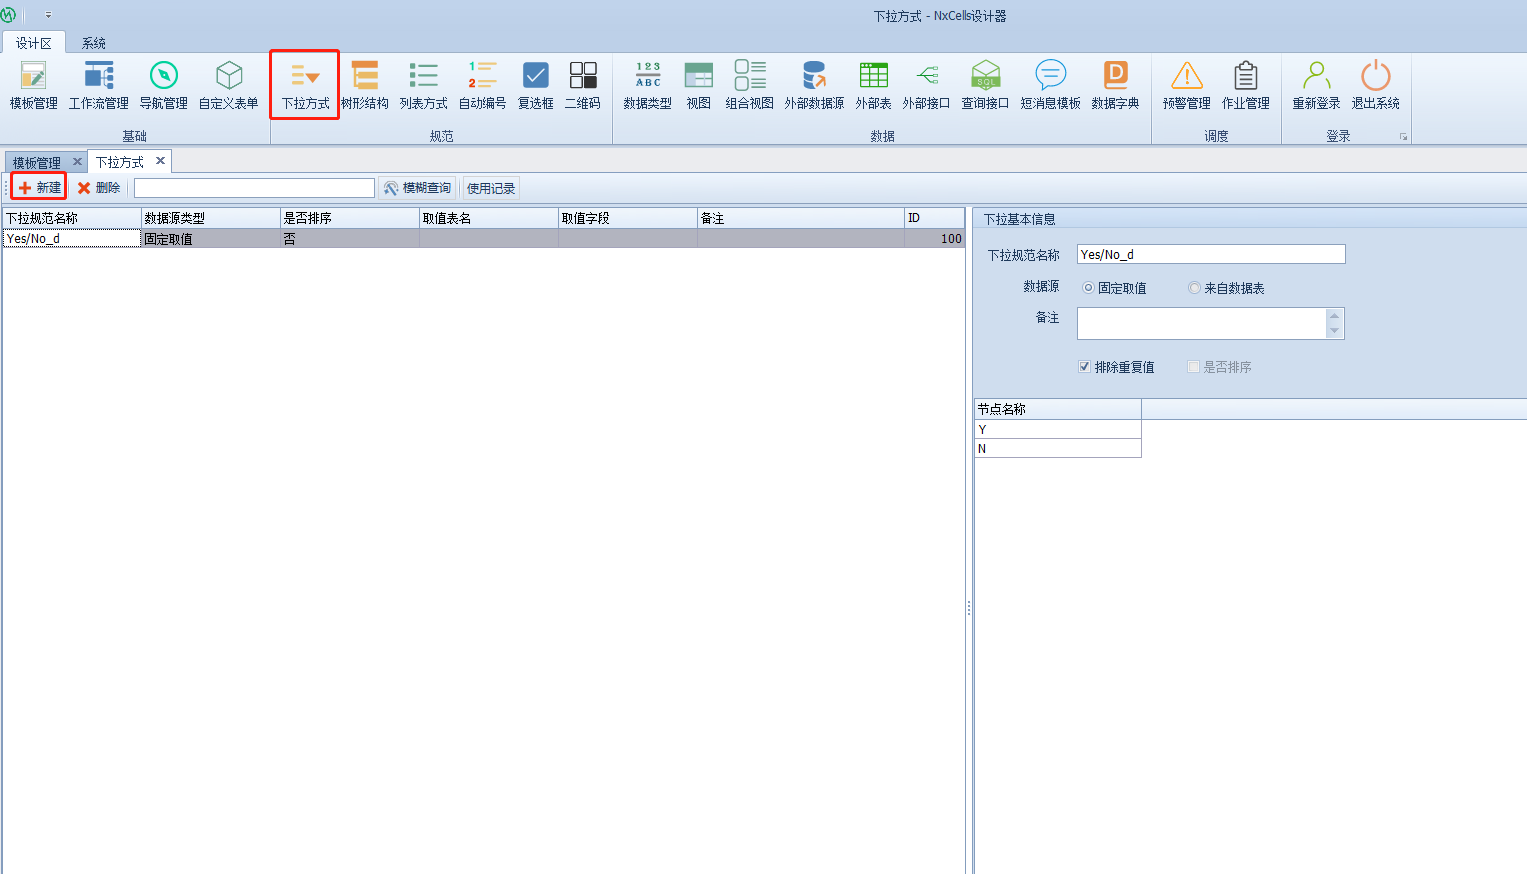
Task: Open the 模板管理 ribbon tool
Action: (33, 85)
